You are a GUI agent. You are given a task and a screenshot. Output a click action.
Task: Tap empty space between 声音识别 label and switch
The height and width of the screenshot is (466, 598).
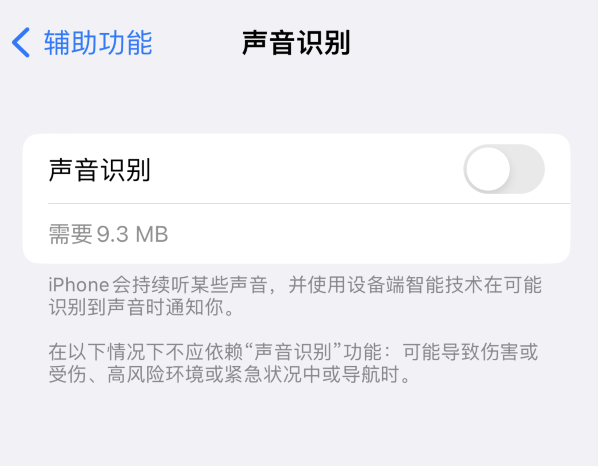click(x=305, y=169)
